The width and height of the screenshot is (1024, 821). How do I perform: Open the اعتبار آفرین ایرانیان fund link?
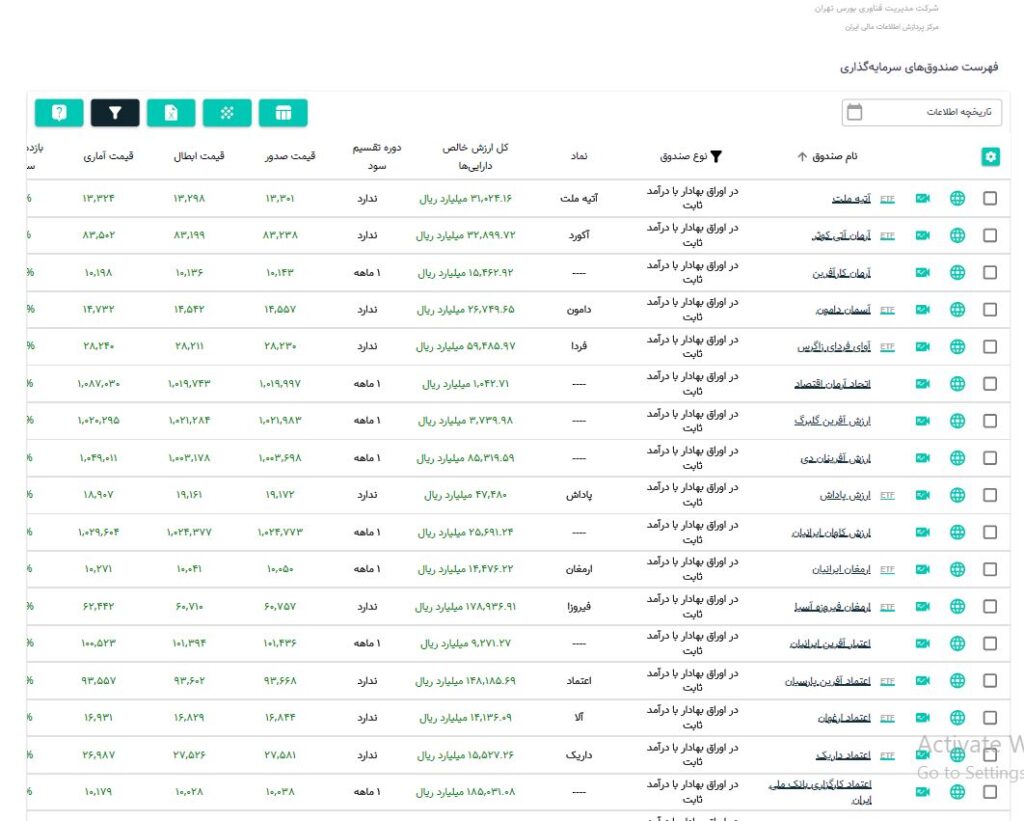click(830, 644)
